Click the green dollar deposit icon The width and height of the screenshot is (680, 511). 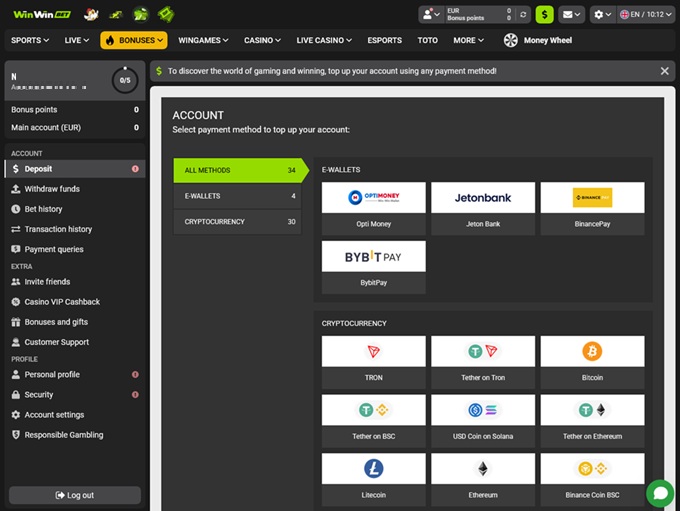(x=544, y=14)
